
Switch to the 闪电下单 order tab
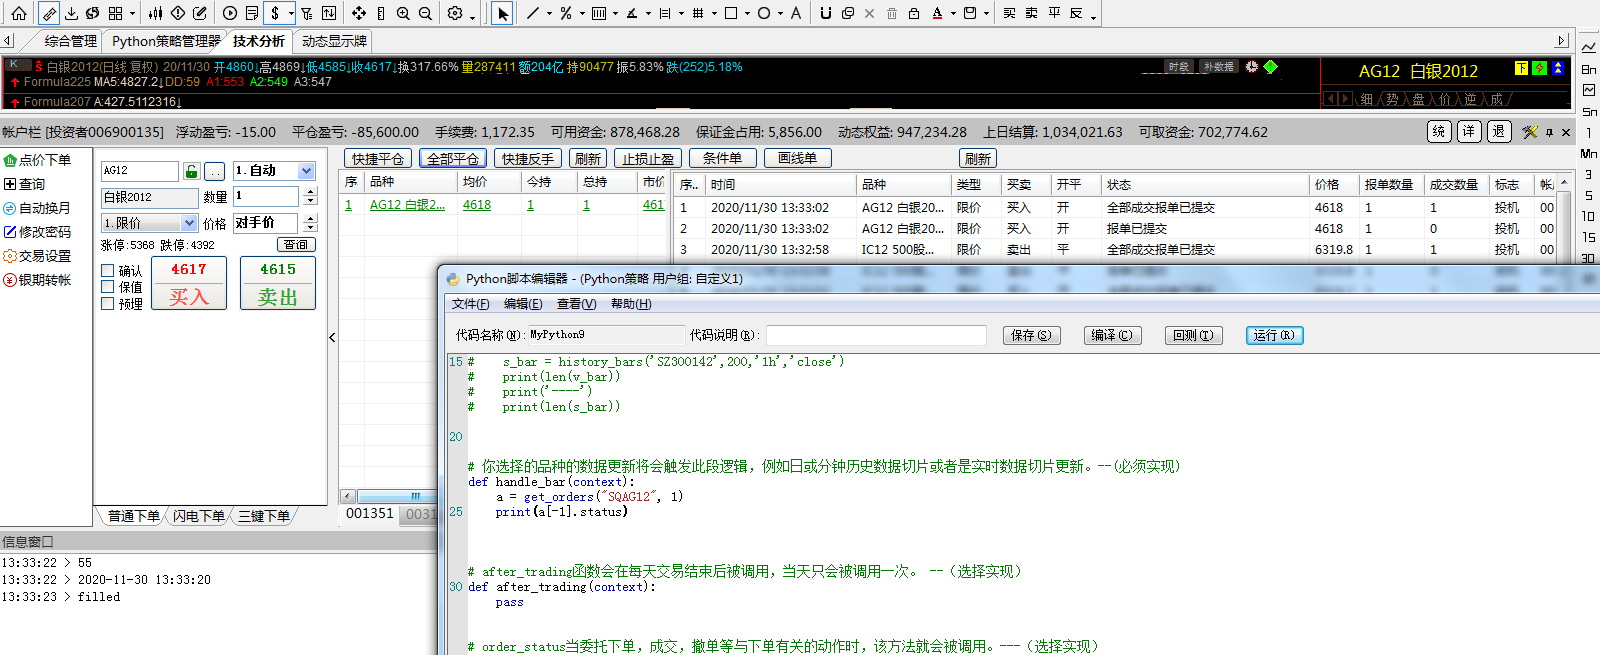point(199,516)
